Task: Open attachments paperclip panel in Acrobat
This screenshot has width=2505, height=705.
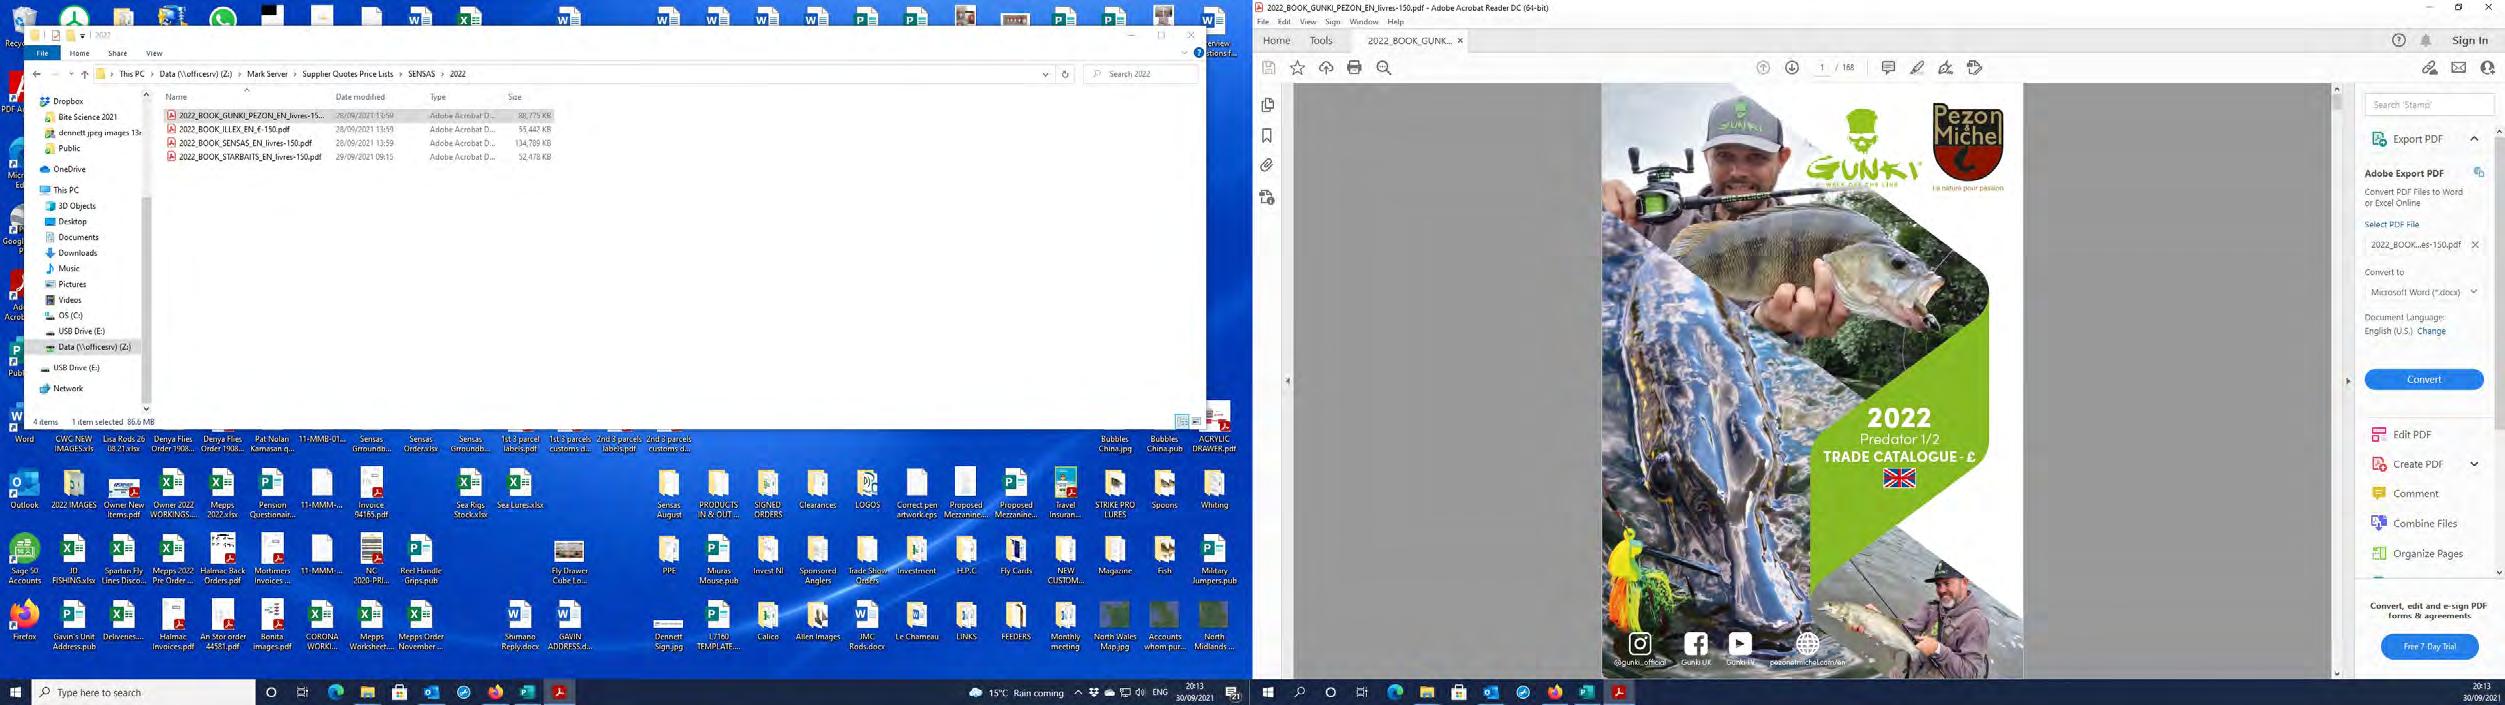Action: pos(1268,166)
